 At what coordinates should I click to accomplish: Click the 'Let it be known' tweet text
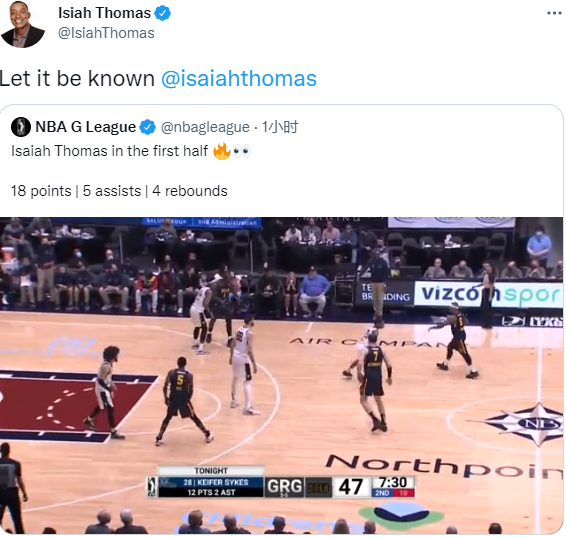click(x=77, y=78)
